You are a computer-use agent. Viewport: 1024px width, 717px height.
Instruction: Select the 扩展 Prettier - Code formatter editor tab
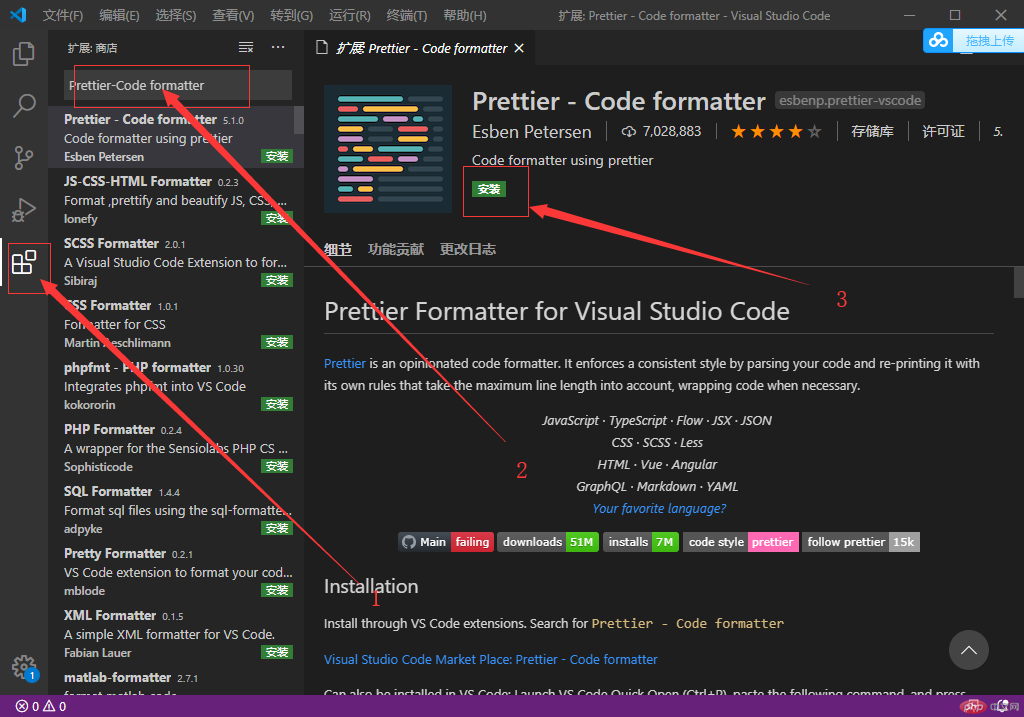coord(420,48)
